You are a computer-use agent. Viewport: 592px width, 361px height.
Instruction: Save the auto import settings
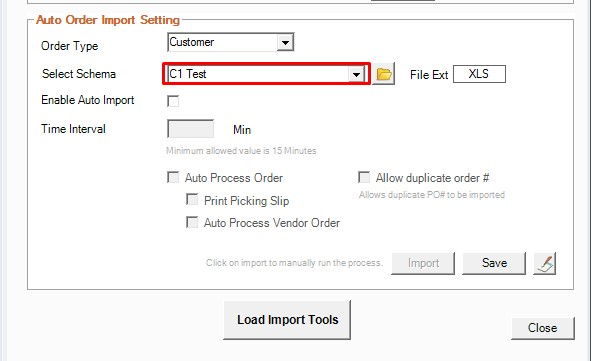(x=494, y=263)
